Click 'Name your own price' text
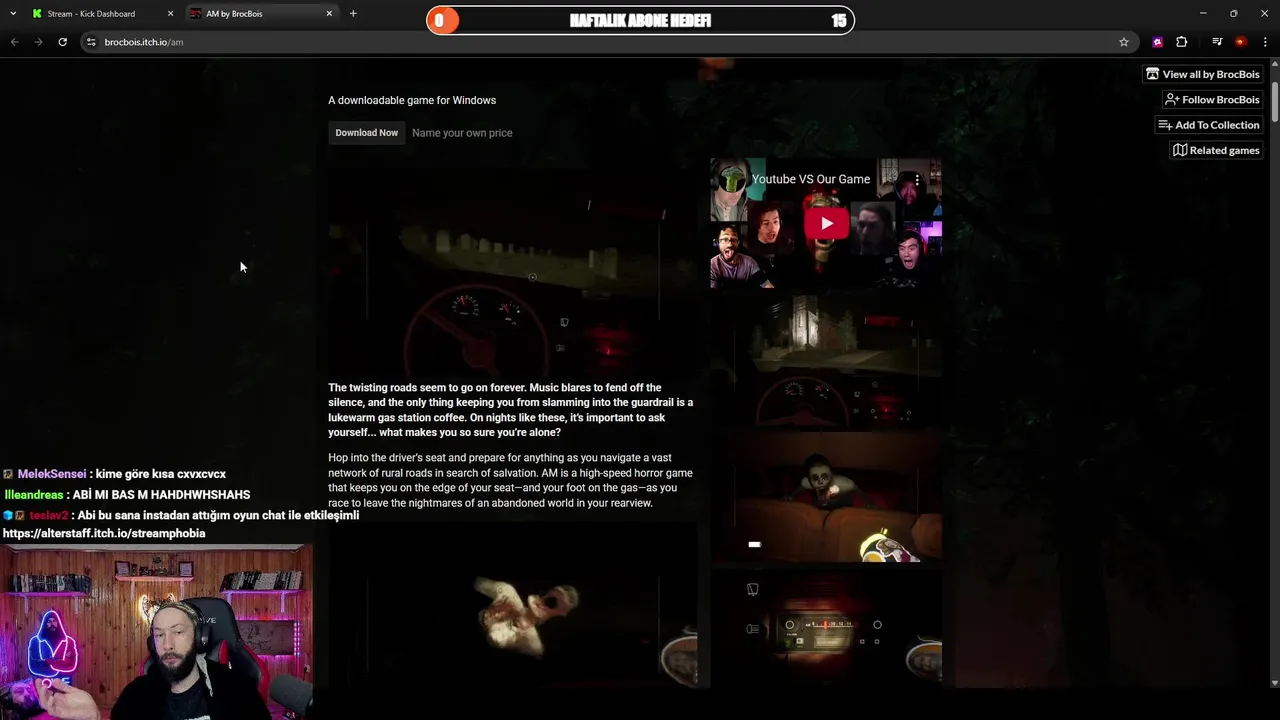The image size is (1280, 720). [x=462, y=133]
